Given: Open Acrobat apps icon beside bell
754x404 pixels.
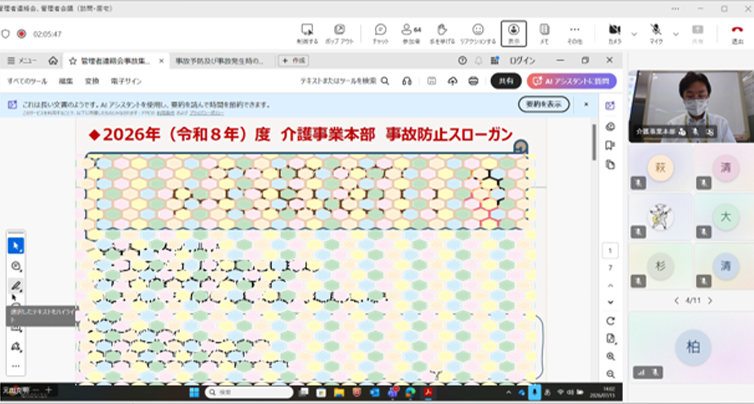Looking at the screenshot, I should click(494, 61).
